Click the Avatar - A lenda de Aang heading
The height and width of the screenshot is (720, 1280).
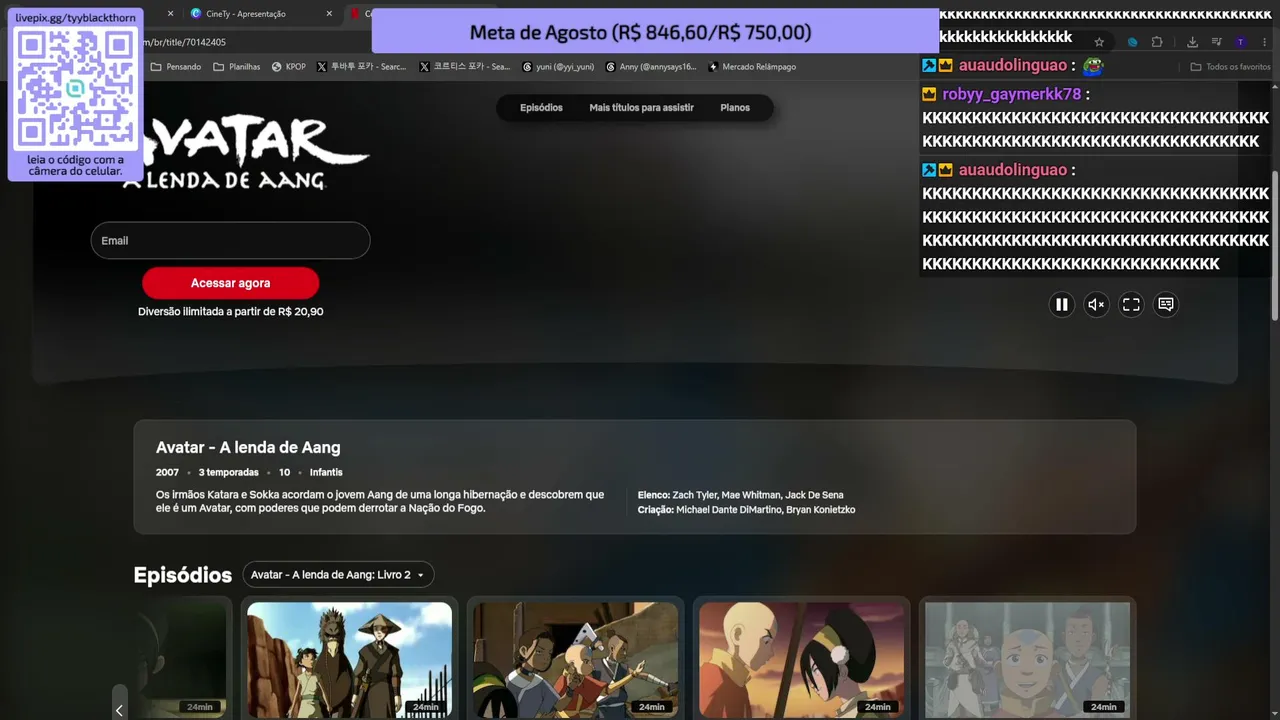[x=248, y=448]
